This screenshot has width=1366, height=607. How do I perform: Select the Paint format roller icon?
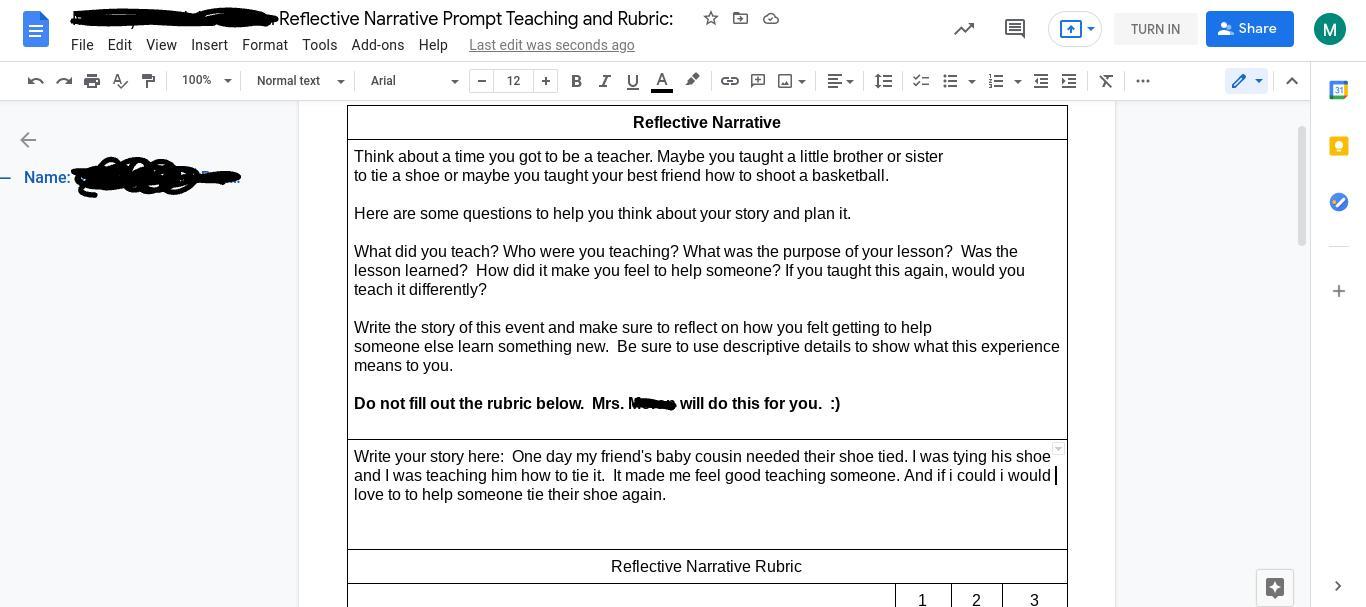coord(148,81)
